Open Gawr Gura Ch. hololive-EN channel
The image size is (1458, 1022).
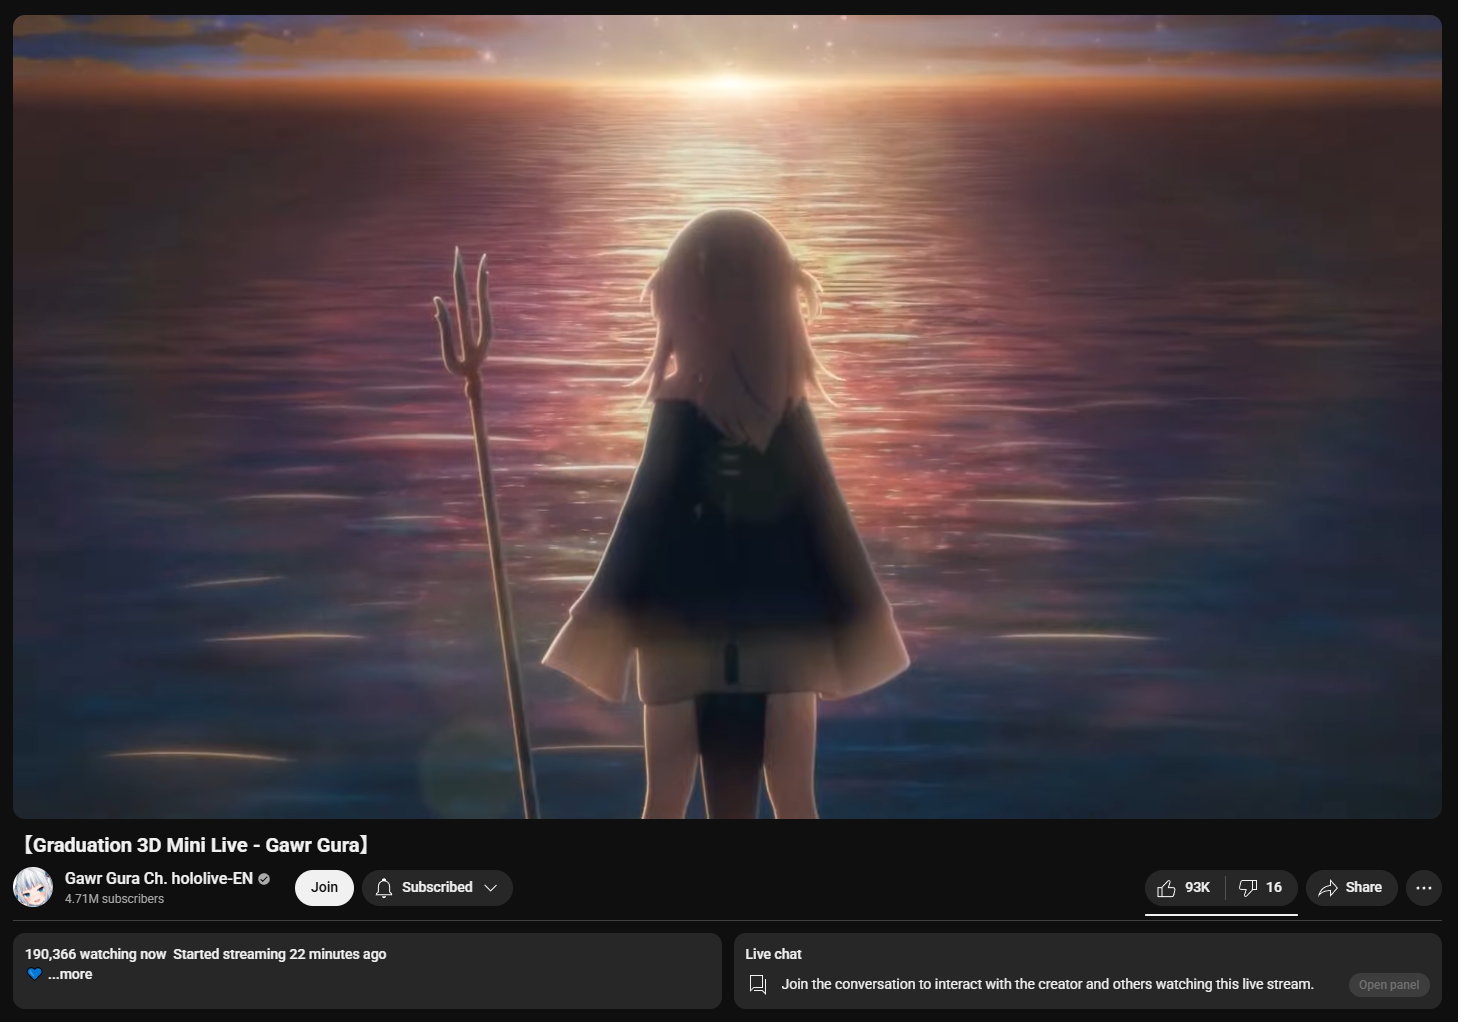click(x=159, y=878)
